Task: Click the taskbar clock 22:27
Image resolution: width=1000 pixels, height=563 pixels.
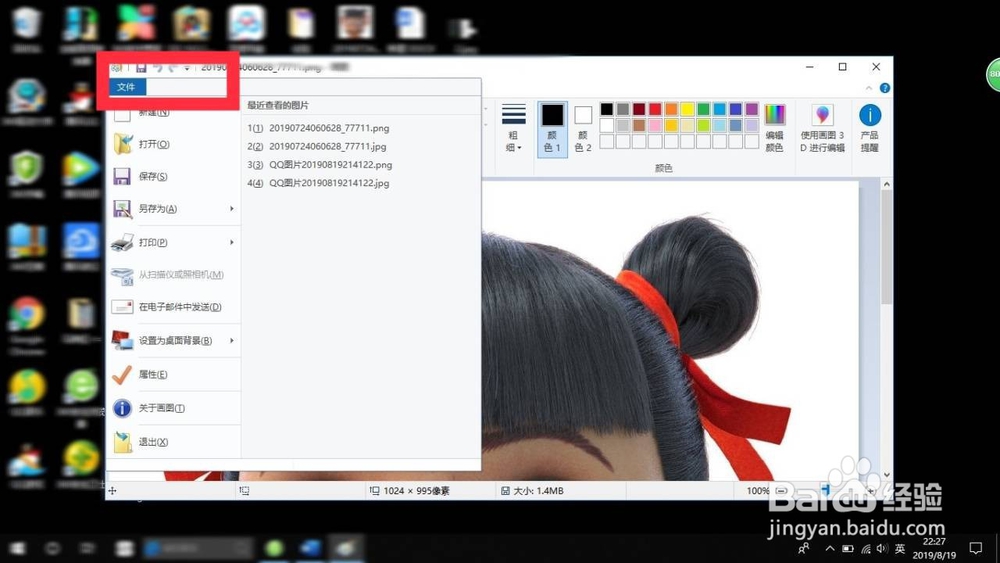Action: click(x=934, y=542)
